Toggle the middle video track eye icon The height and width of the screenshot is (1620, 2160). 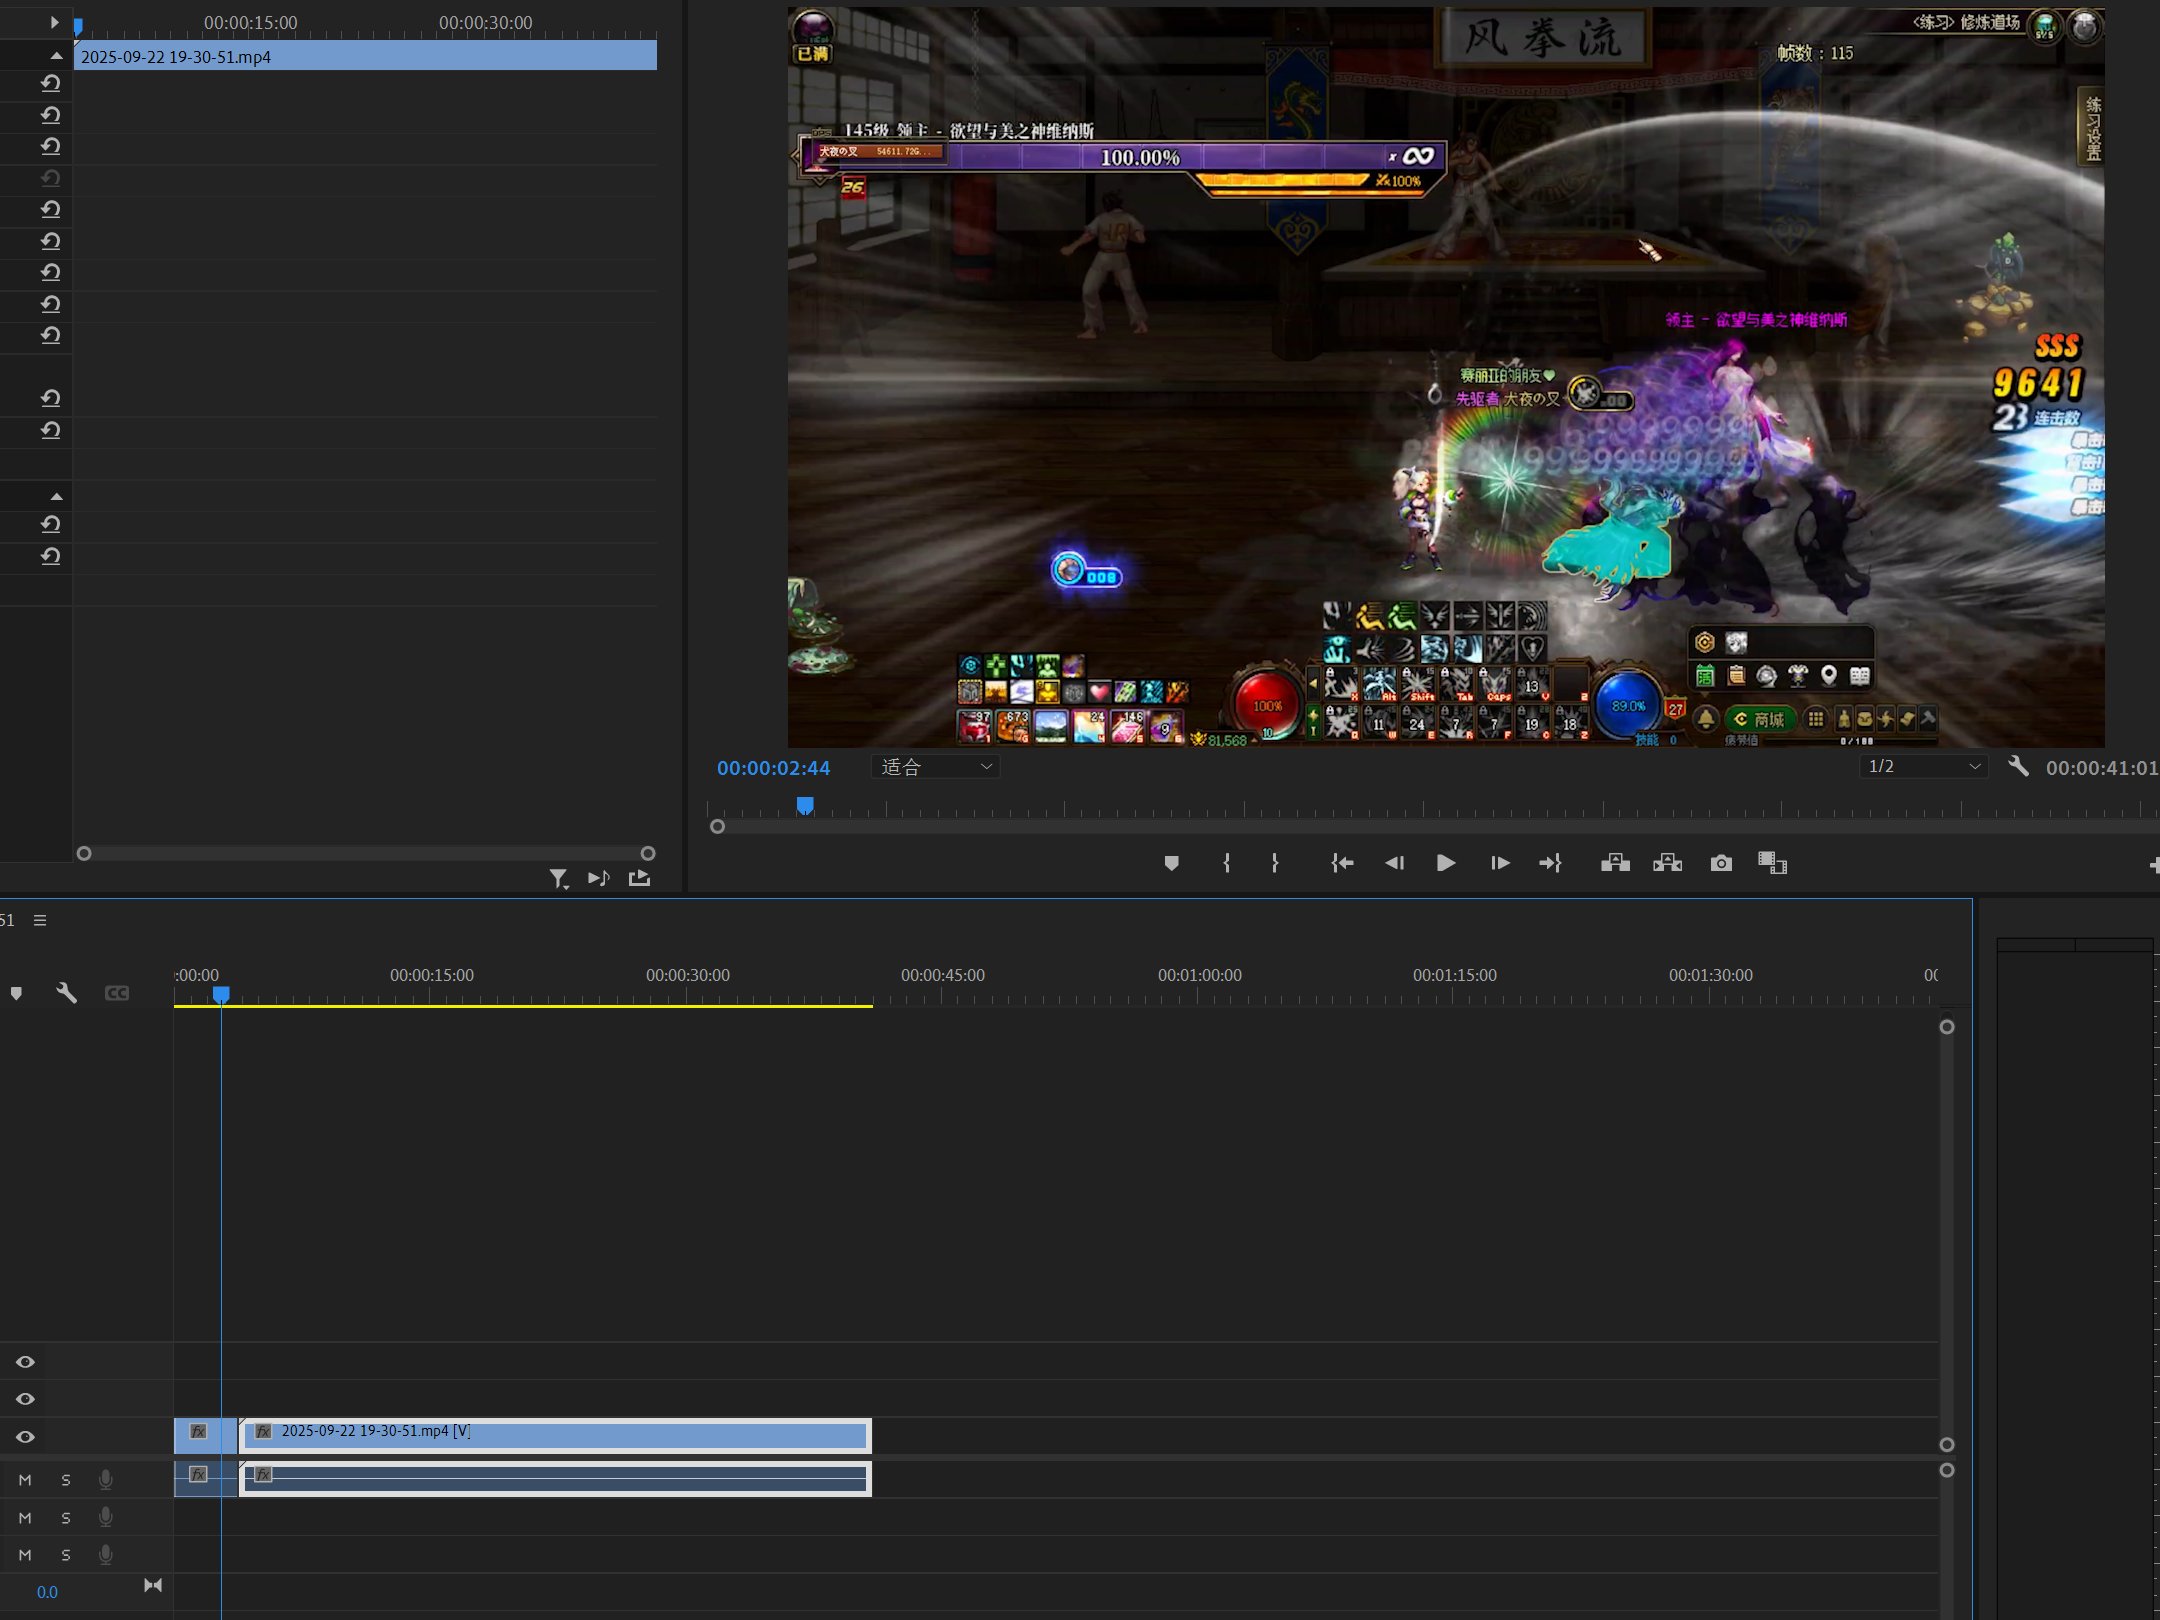(x=25, y=1399)
